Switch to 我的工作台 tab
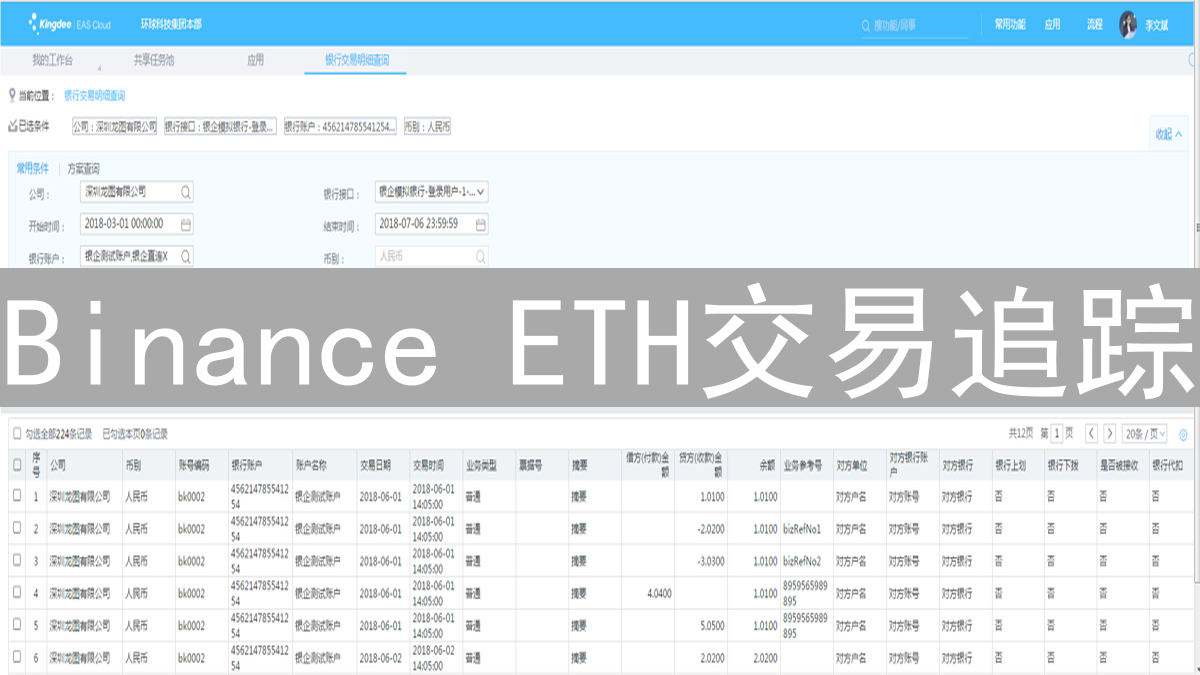Screen dimensions: 1200x675 click(x=52, y=60)
